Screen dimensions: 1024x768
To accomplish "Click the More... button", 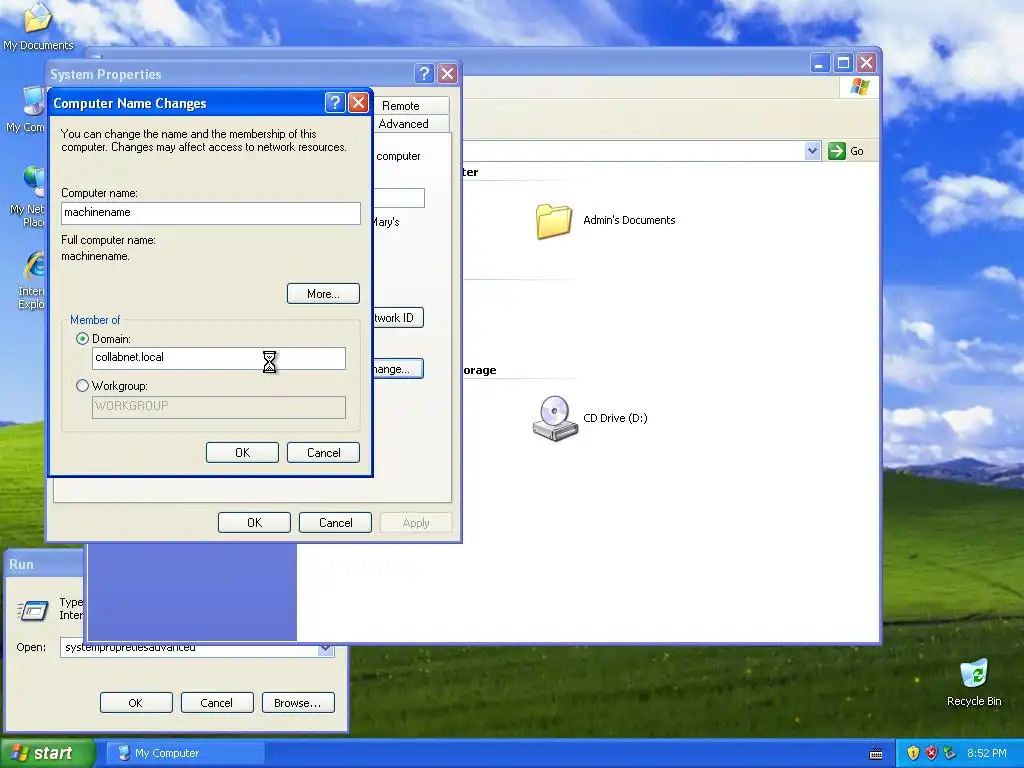I will [323, 294].
